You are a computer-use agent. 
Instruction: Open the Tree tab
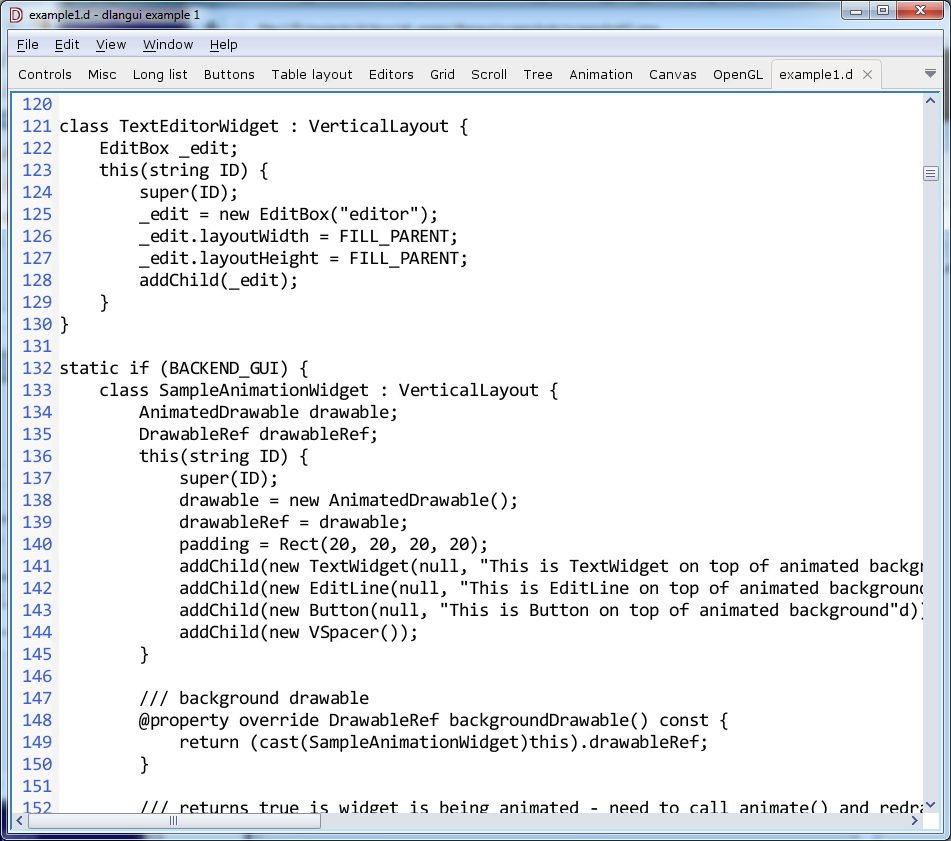click(x=538, y=75)
